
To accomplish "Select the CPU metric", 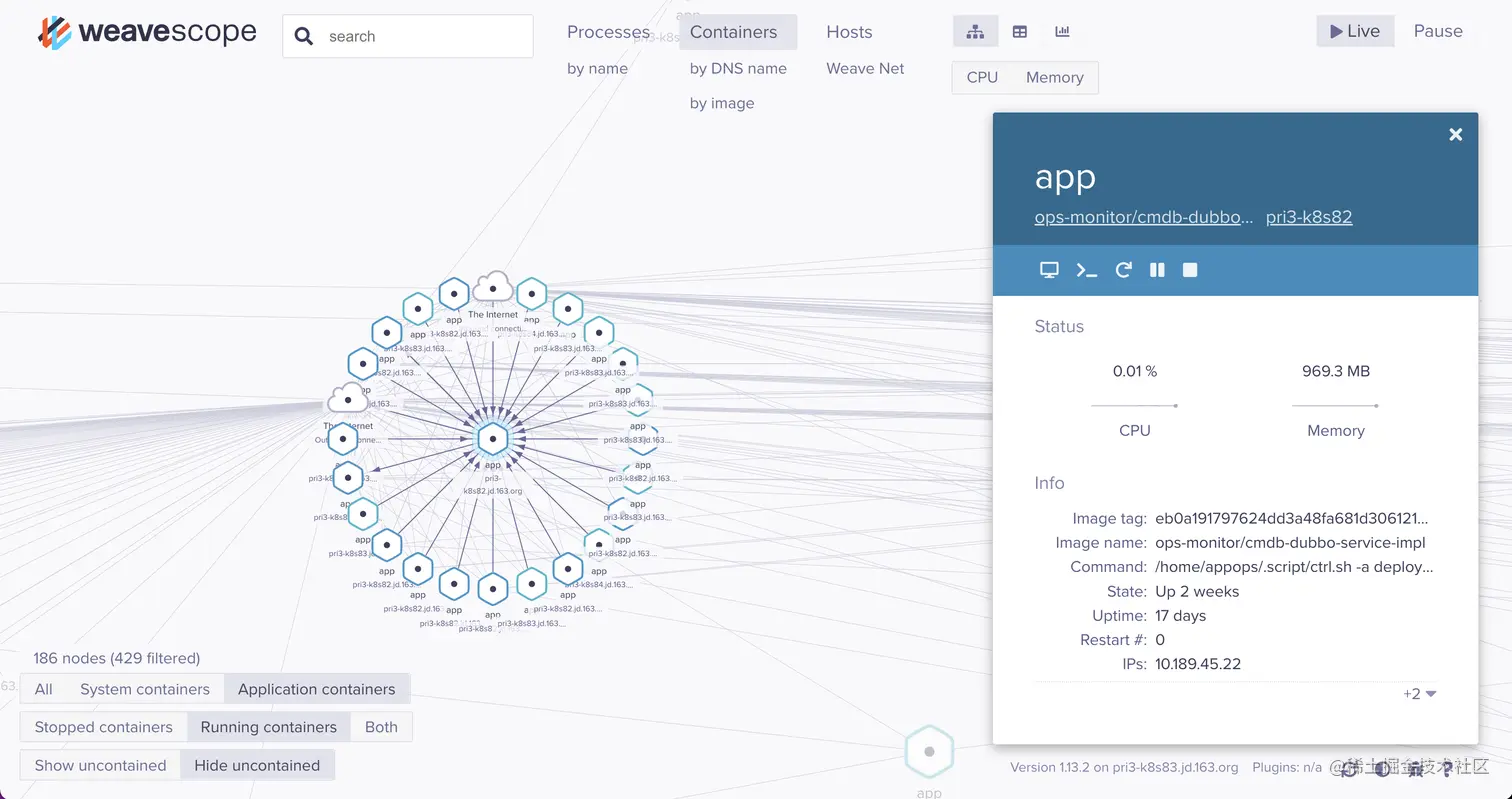I will coord(982,77).
